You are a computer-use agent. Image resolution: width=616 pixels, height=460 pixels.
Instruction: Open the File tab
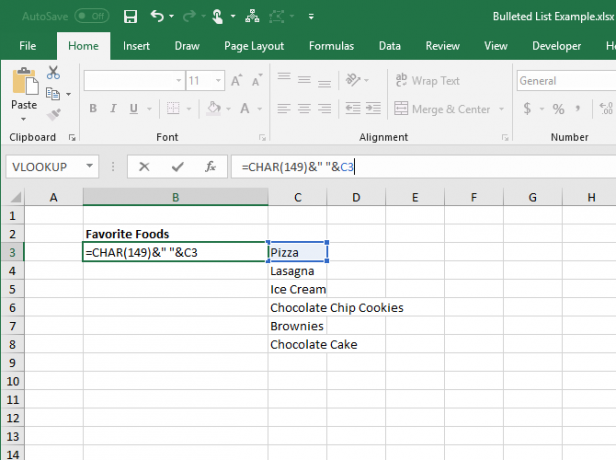click(28, 46)
